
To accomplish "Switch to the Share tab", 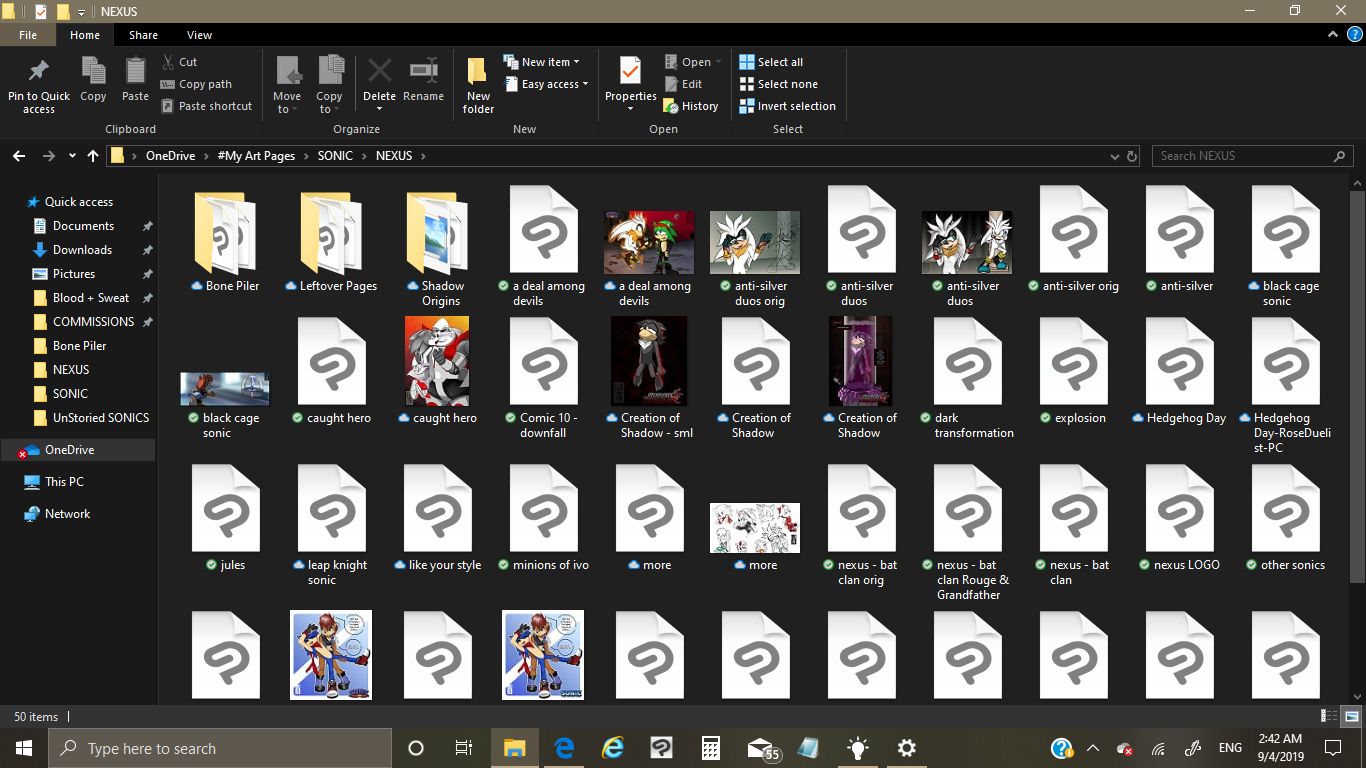I will point(143,35).
